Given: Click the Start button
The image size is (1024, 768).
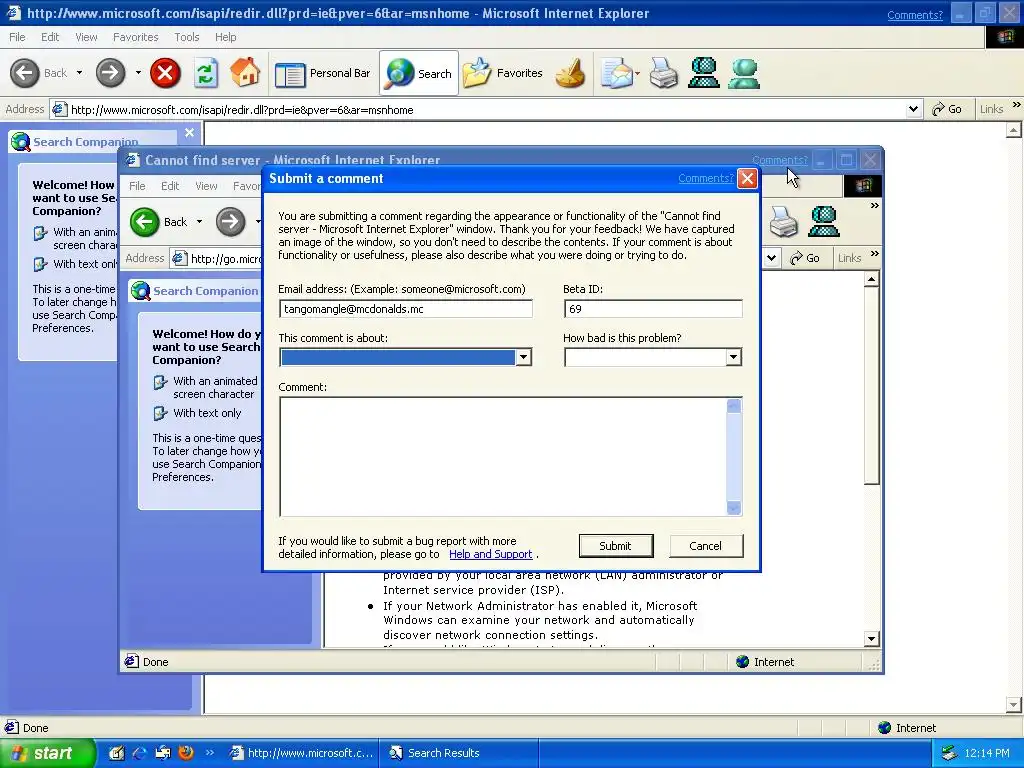Looking at the screenshot, I should 46,753.
